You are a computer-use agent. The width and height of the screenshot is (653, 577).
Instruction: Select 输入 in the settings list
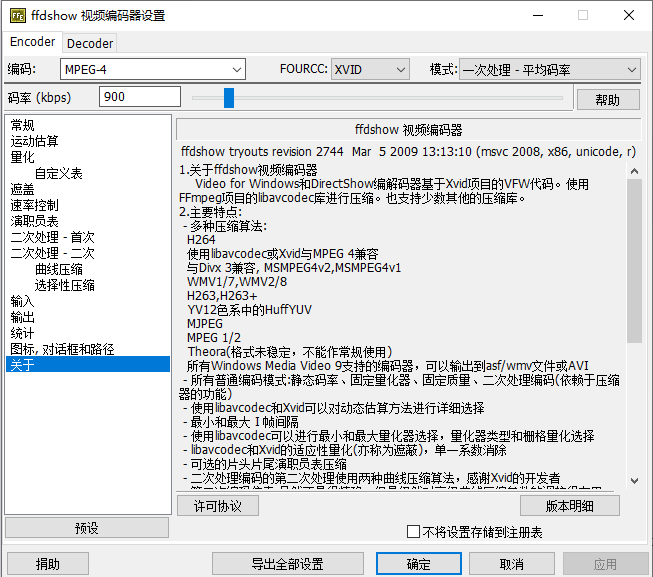coord(22,301)
